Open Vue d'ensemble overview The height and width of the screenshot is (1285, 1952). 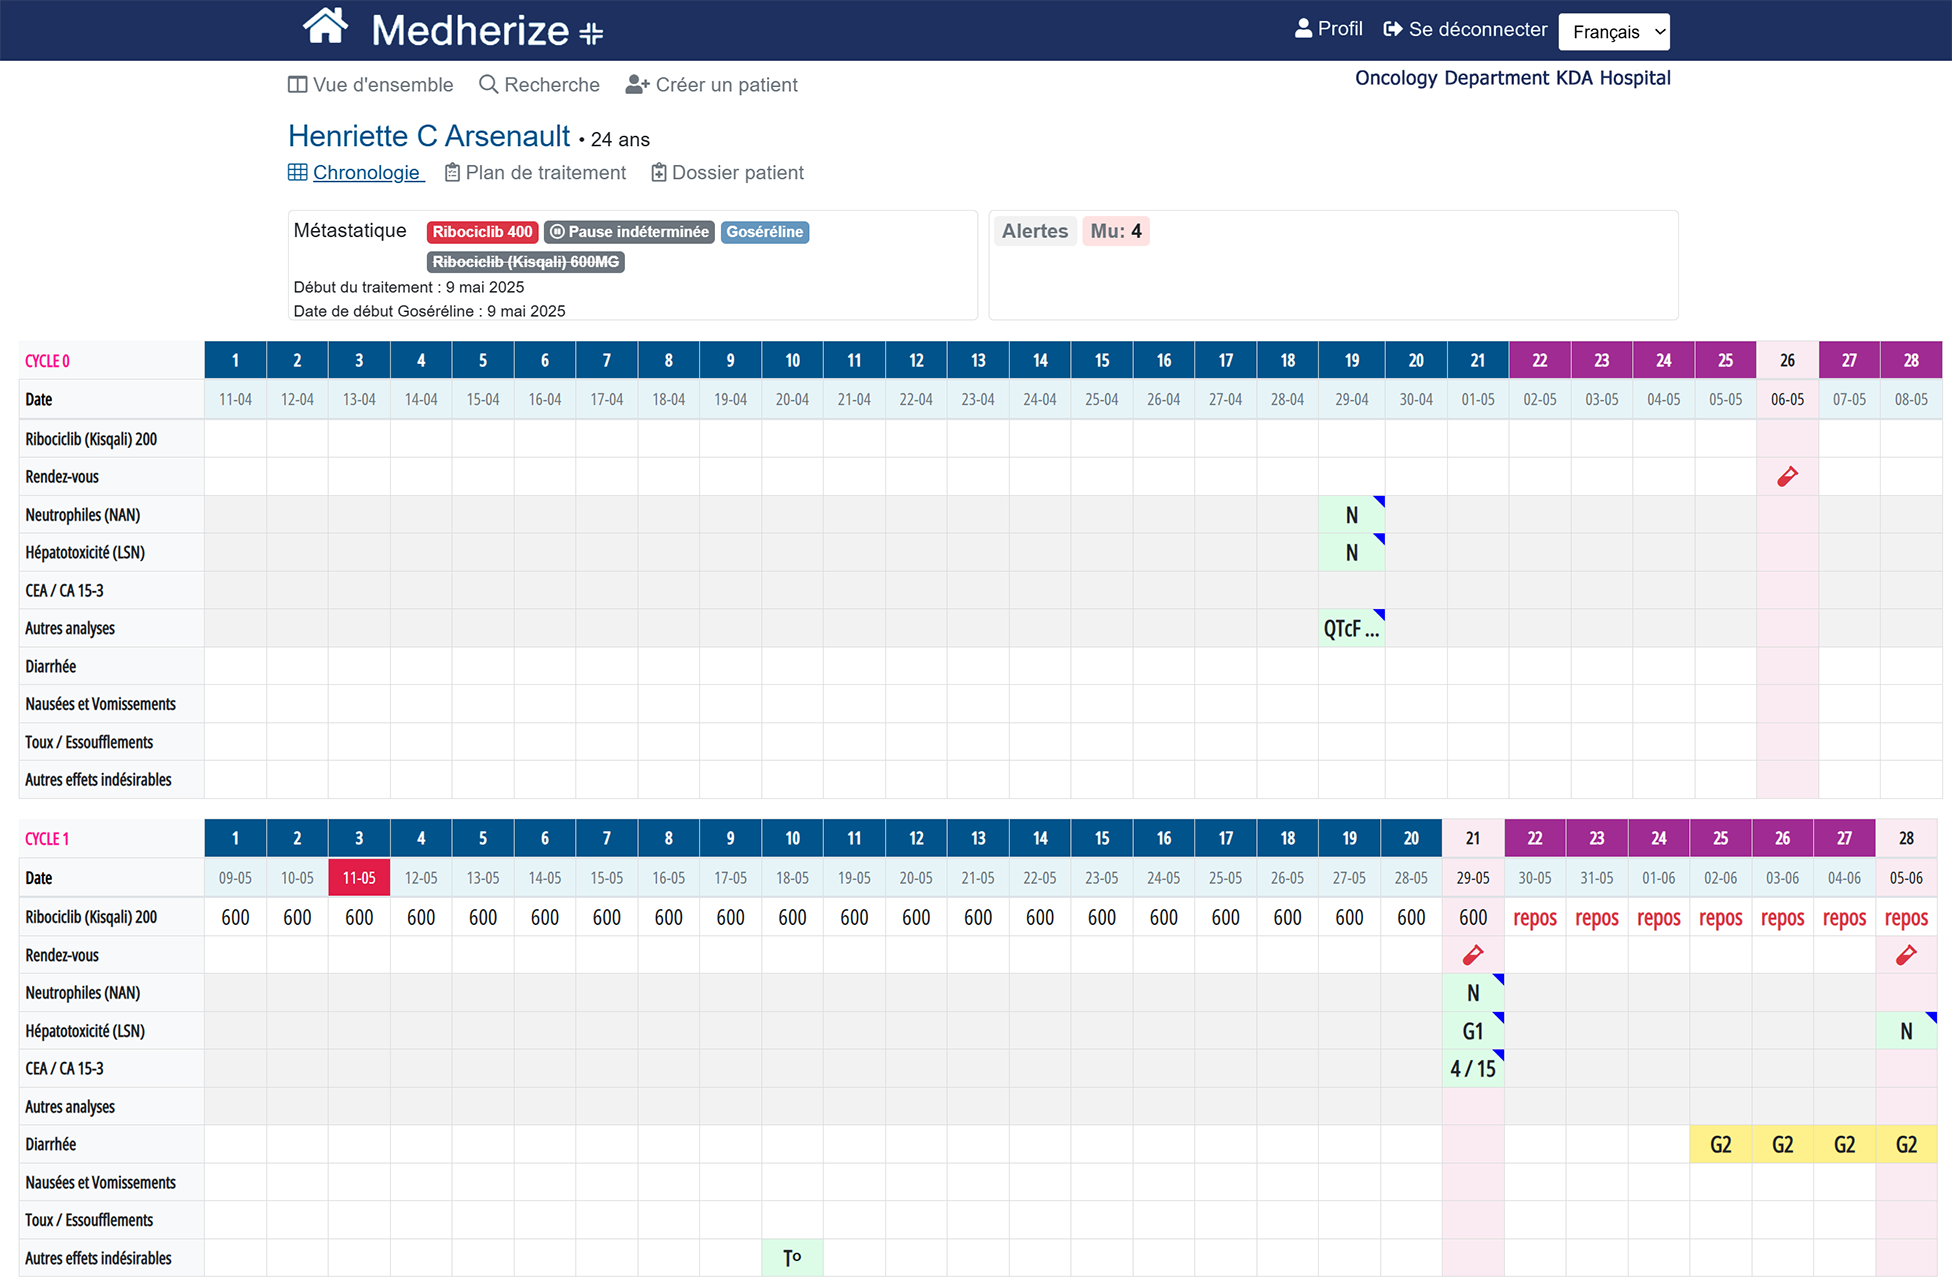(370, 85)
